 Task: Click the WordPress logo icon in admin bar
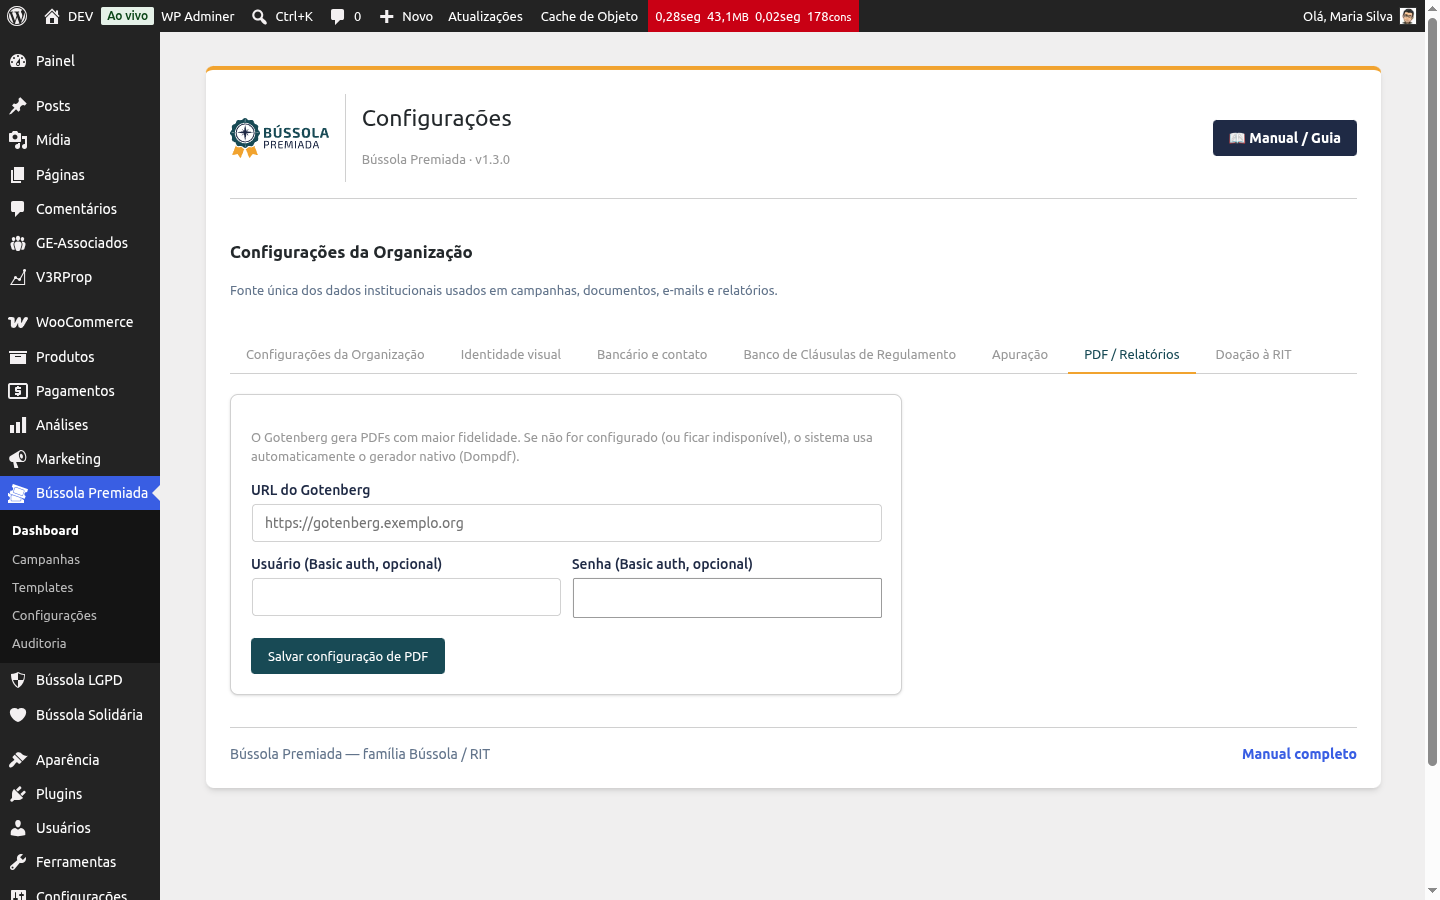[17, 16]
